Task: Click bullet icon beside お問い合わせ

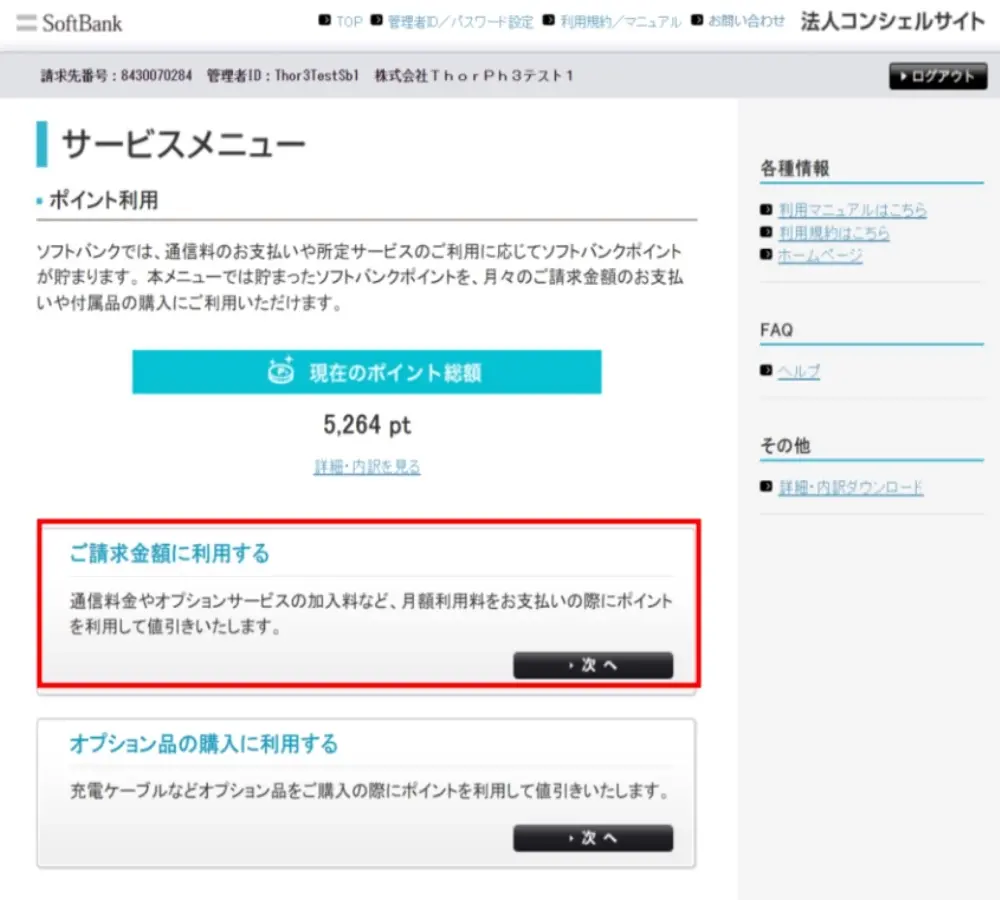Action: 697,20
